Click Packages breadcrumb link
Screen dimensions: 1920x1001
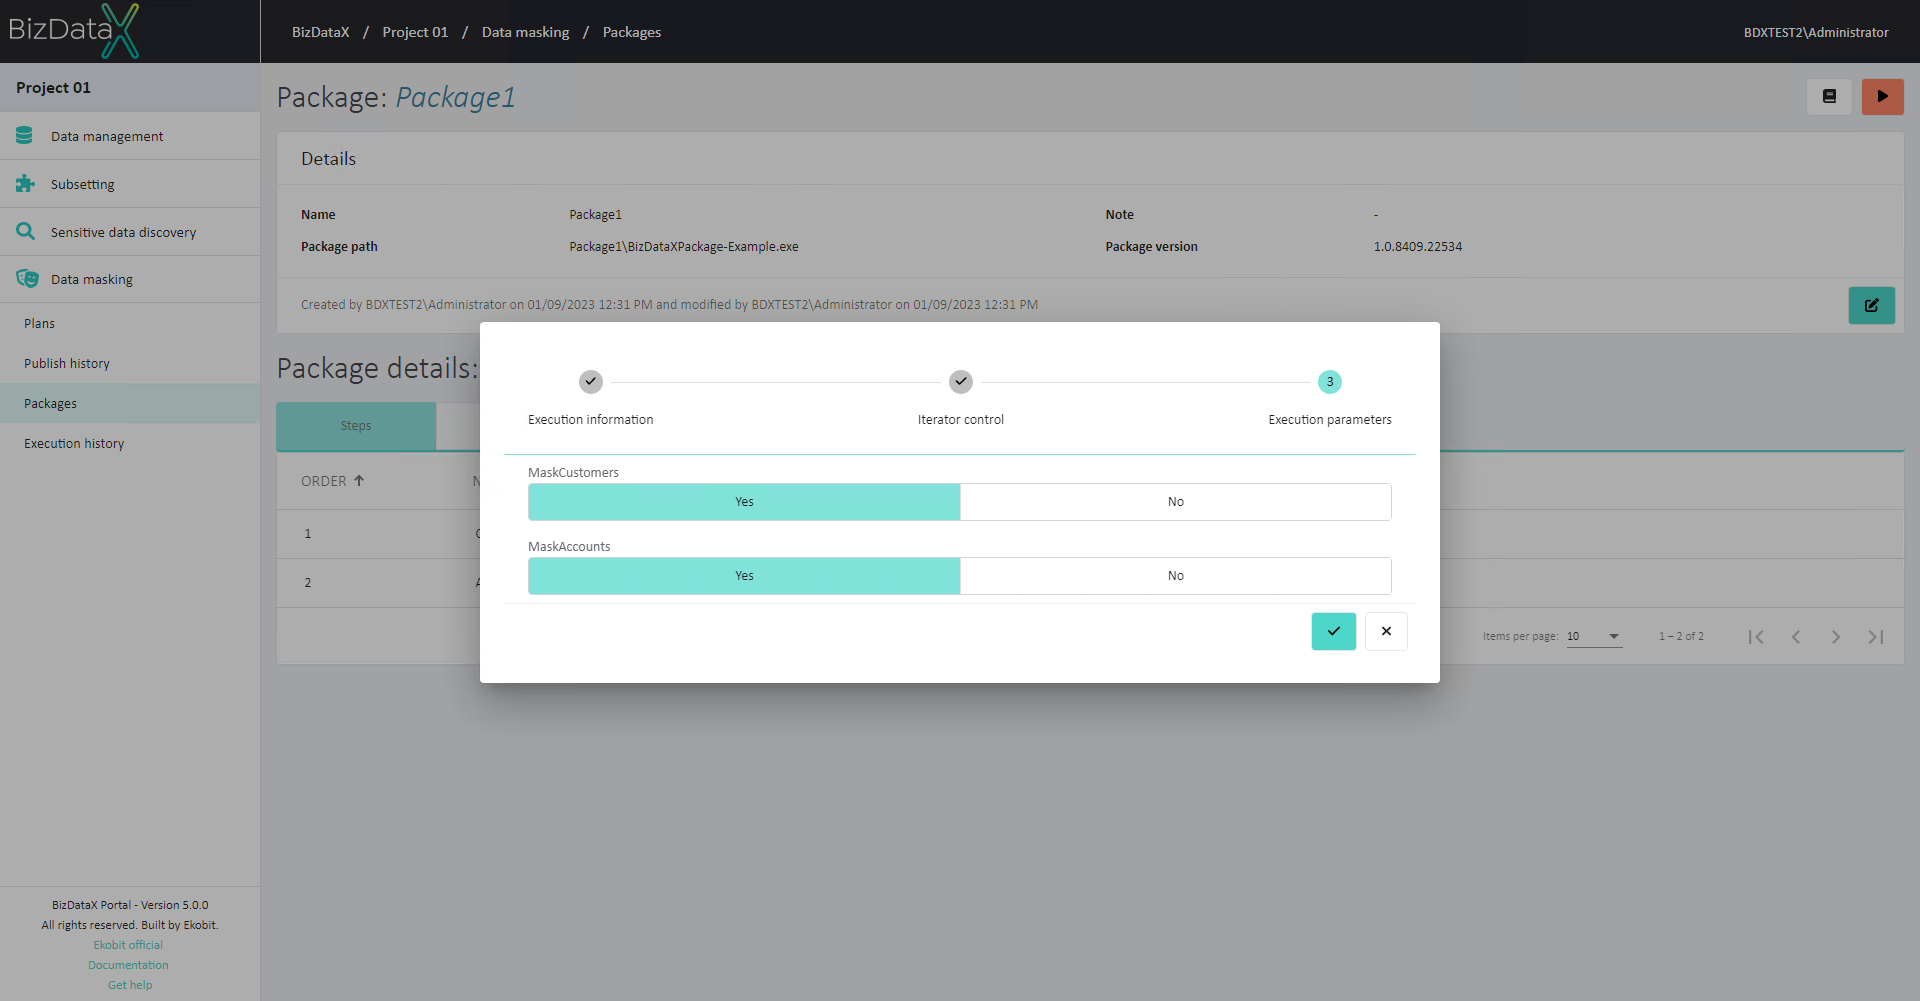click(x=632, y=32)
